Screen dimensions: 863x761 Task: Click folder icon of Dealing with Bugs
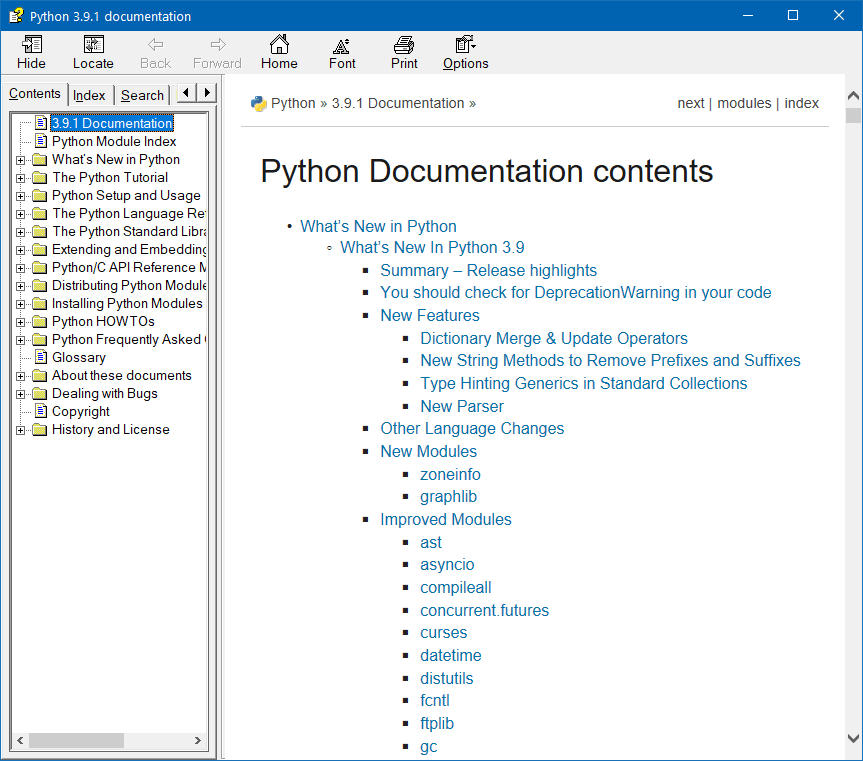(x=40, y=393)
